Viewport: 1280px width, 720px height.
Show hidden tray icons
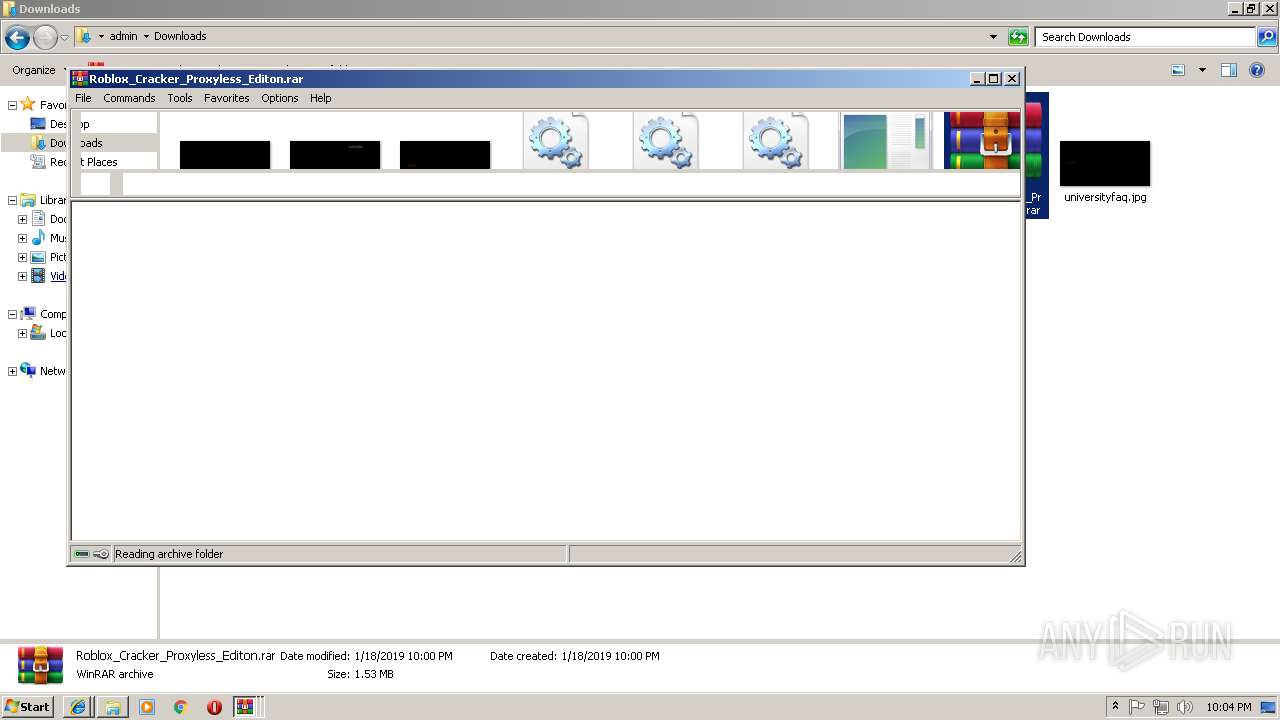point(1116,707)
